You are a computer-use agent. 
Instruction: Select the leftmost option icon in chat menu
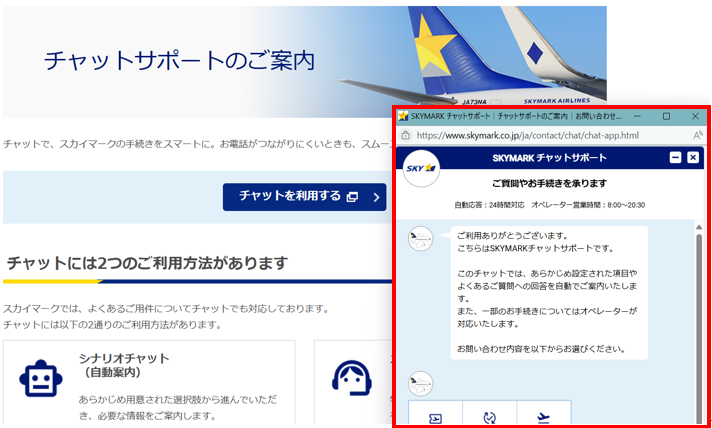[435, 418]
